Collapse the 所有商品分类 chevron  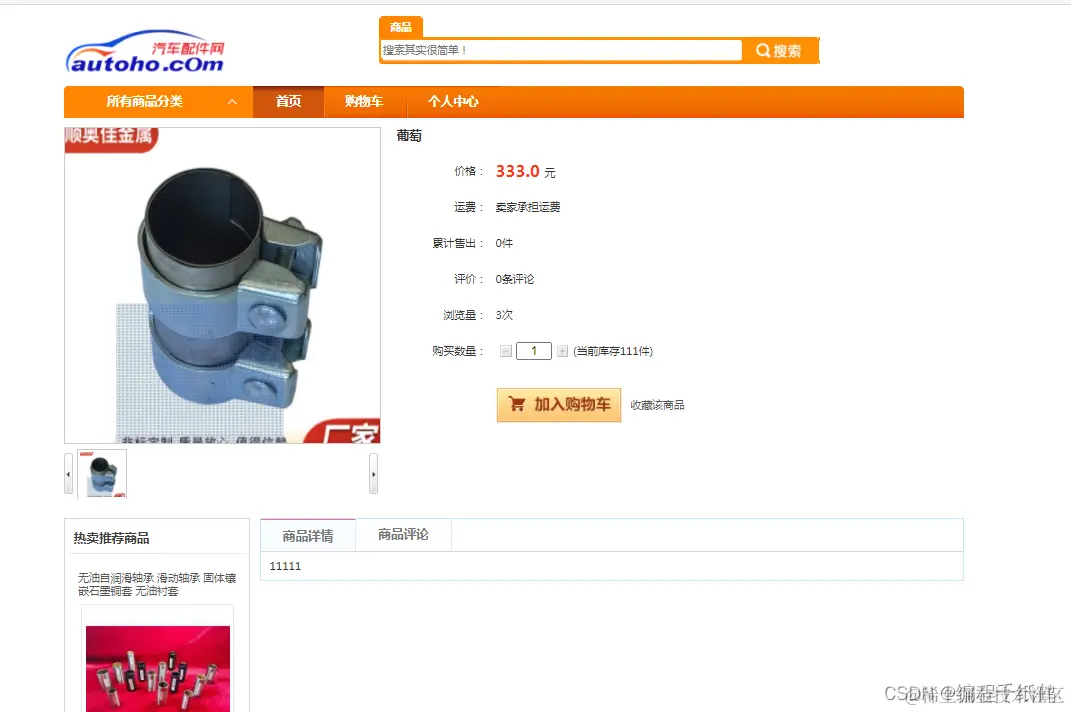point(232,102)
